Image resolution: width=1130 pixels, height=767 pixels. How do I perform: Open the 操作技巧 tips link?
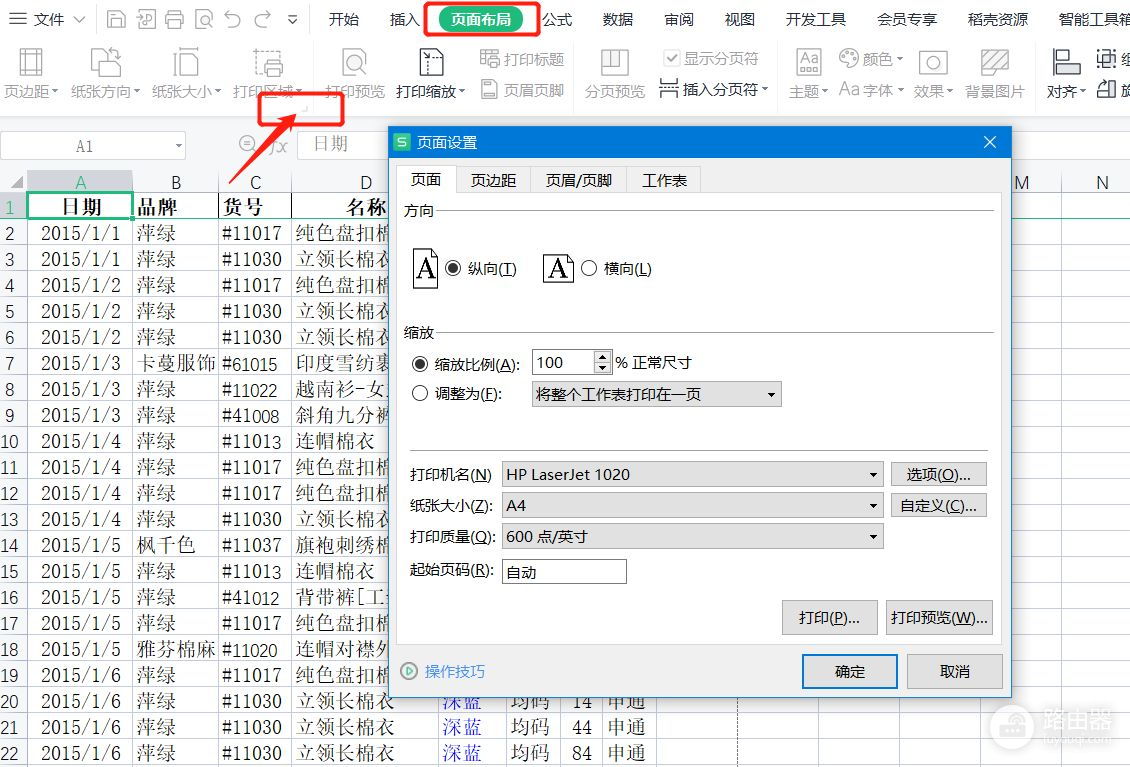click(x=454, y=671)
